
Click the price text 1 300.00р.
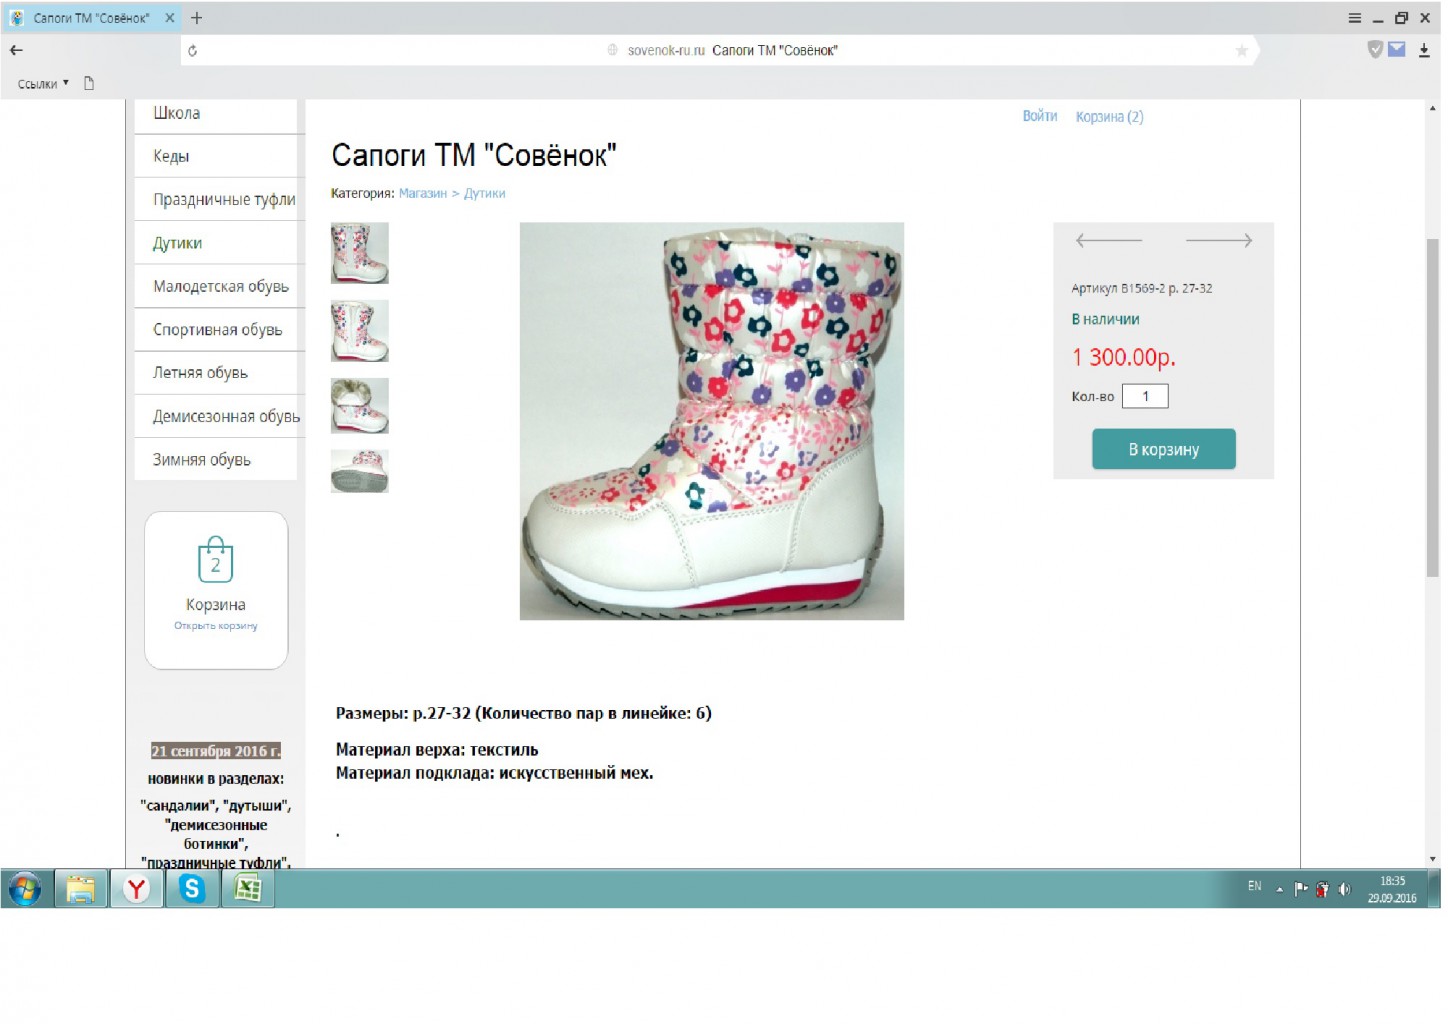point(1124,357)
